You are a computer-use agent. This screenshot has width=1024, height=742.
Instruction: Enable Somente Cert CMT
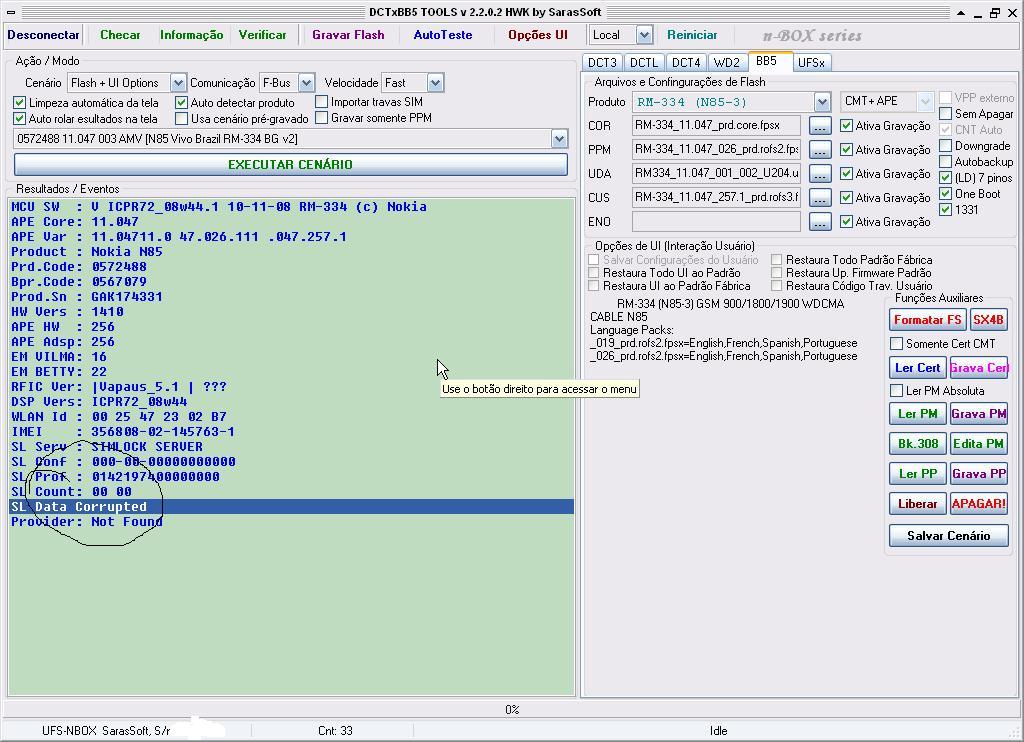tap(897, 344)
